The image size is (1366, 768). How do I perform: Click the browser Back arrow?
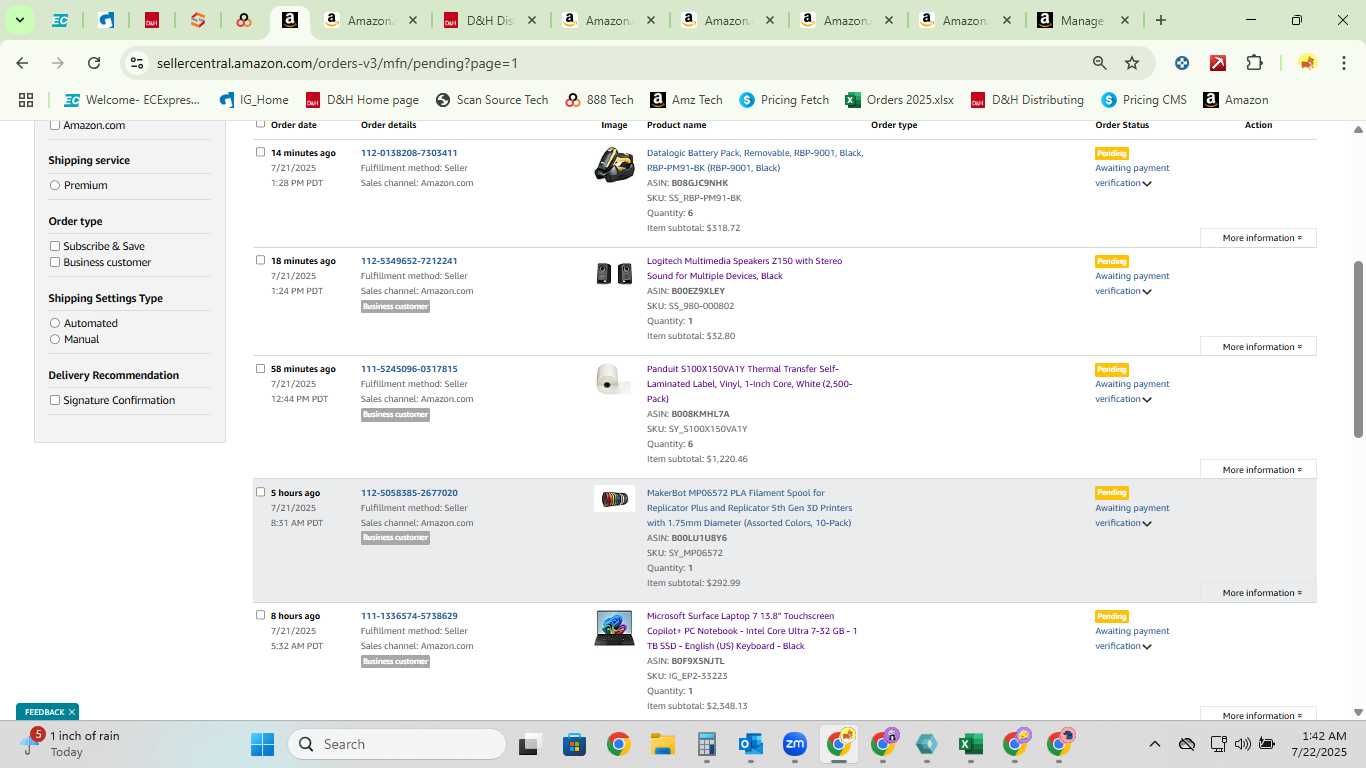[22, 63]
